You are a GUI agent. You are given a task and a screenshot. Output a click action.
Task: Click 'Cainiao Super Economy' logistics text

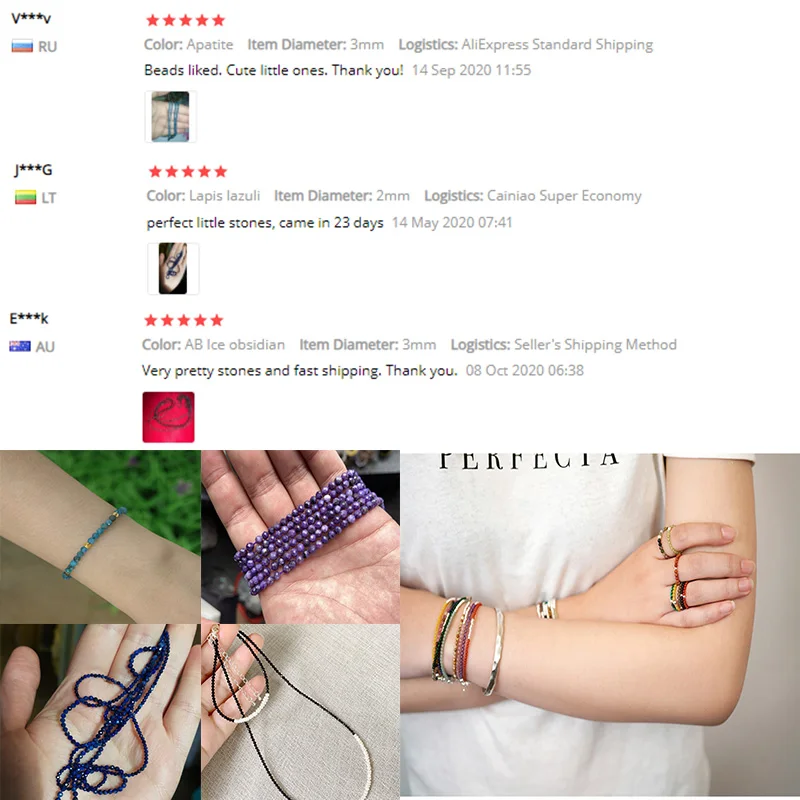(x=564, y=196)
